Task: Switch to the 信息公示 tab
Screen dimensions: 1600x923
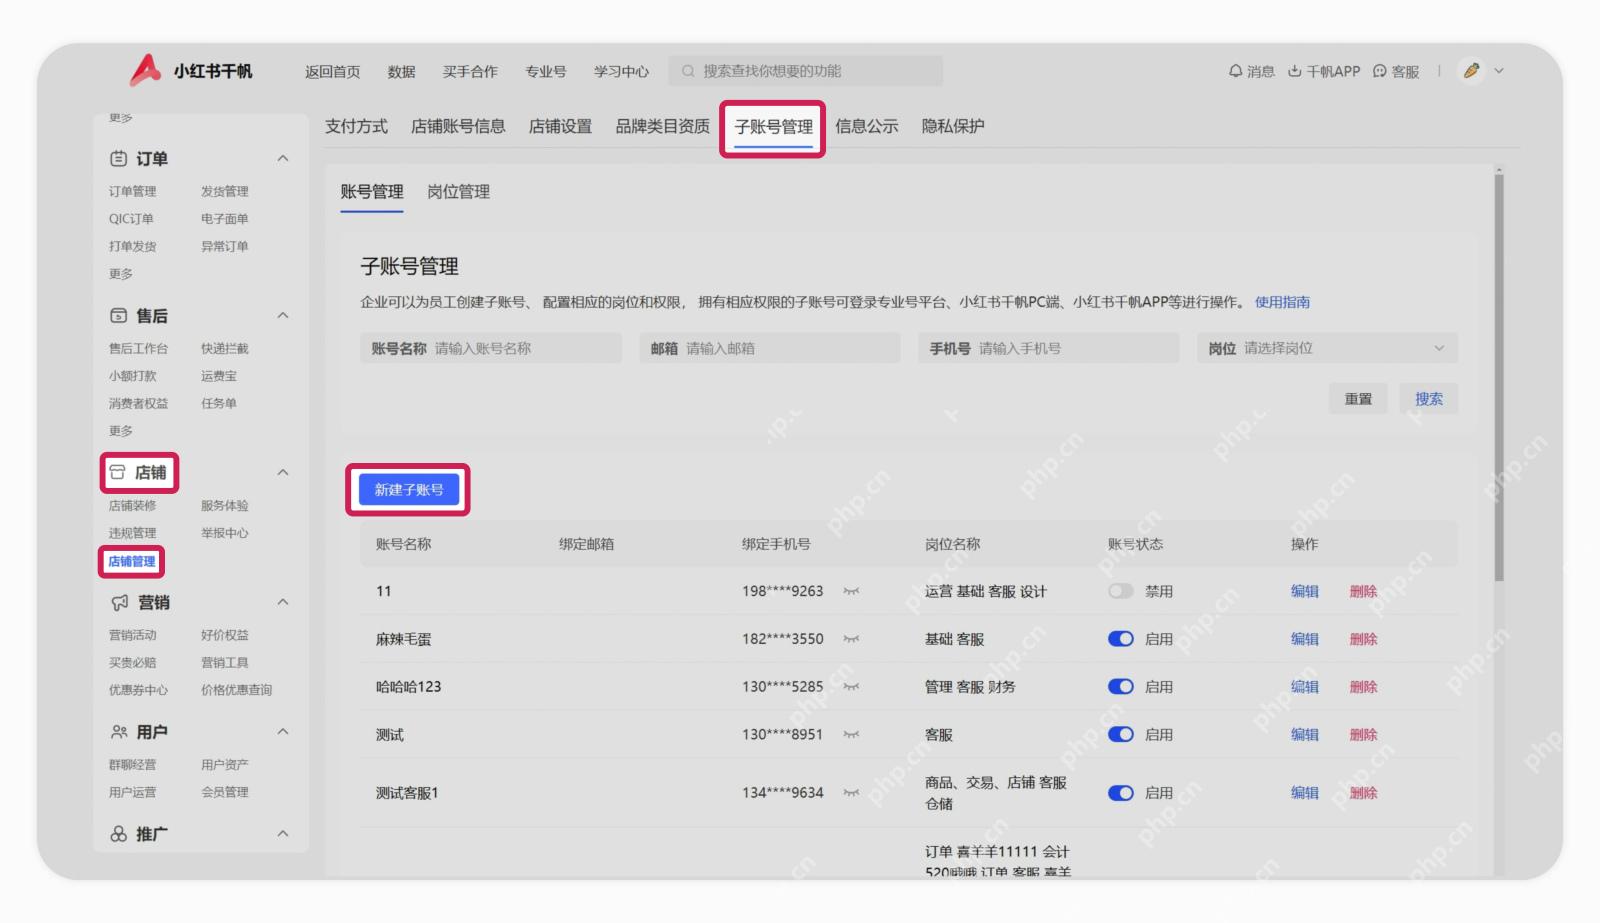Action: tap(867, 126)
